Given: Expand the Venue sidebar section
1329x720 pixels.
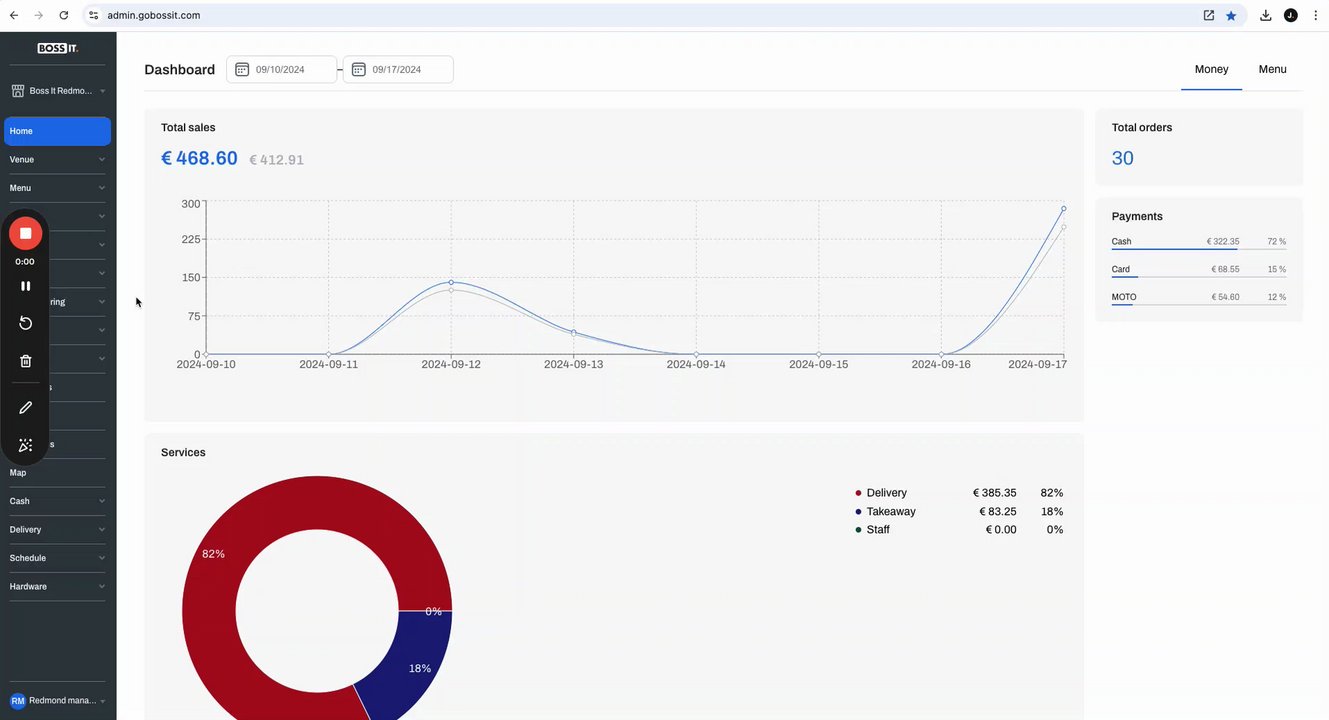Looking at the screenshot, I should (57, 159).
